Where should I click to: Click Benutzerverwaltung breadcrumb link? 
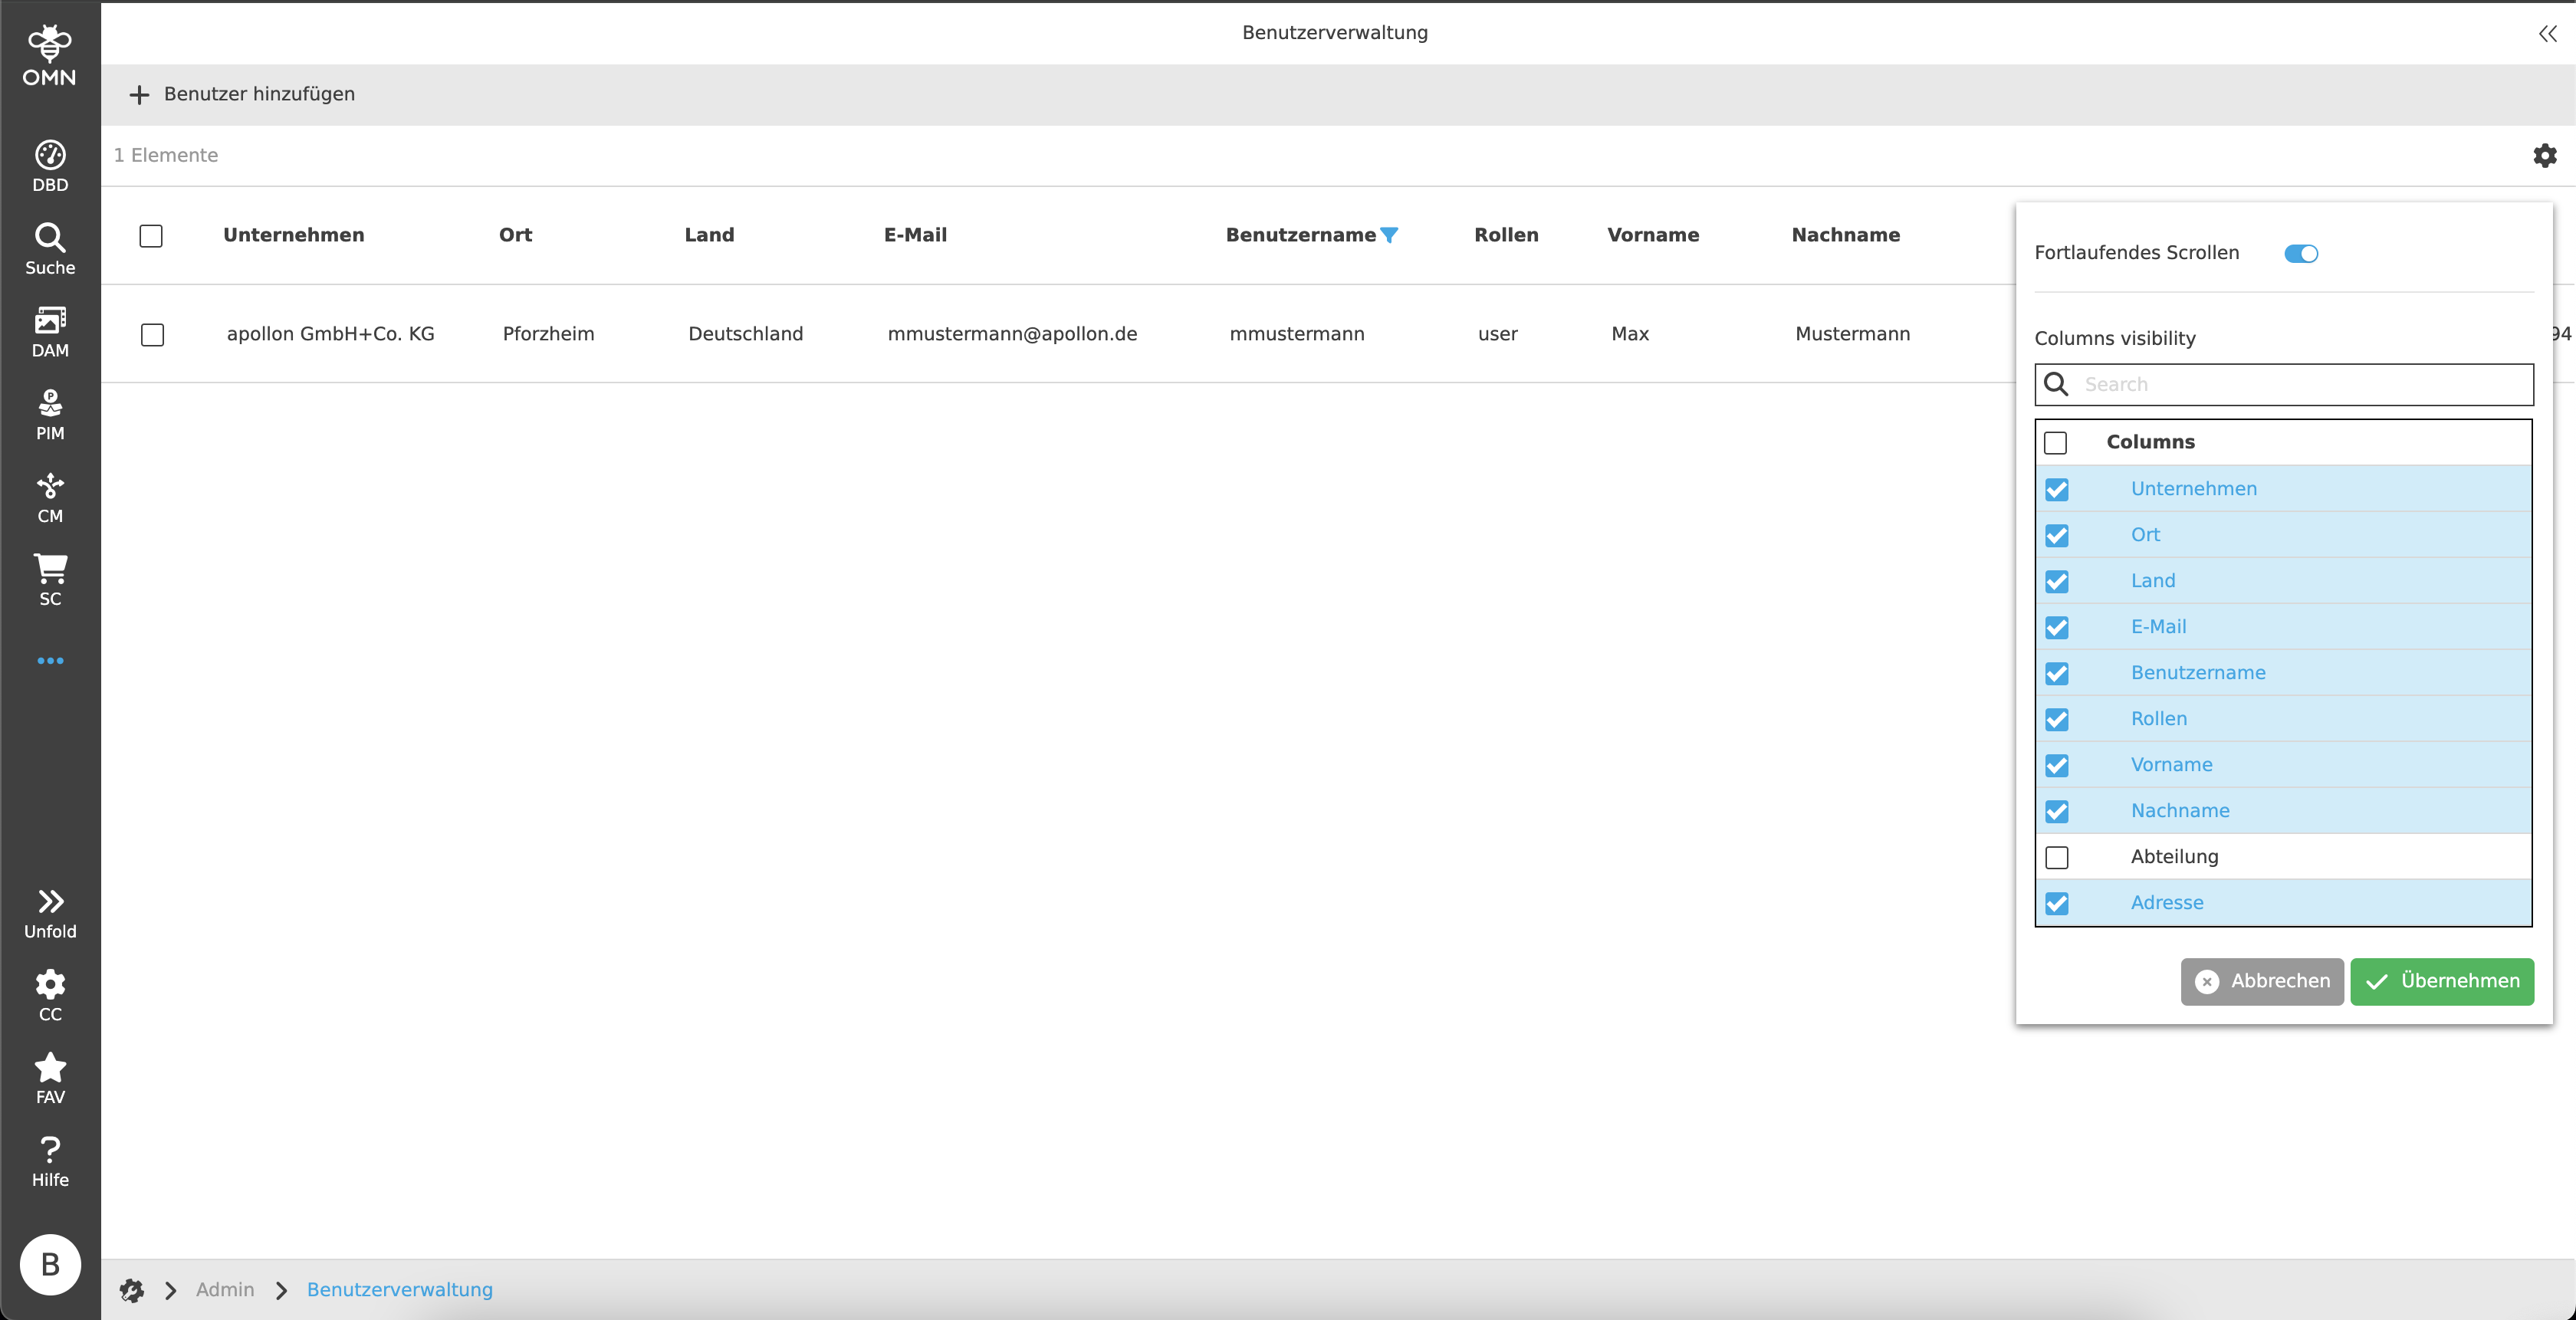pos(399,1289)
